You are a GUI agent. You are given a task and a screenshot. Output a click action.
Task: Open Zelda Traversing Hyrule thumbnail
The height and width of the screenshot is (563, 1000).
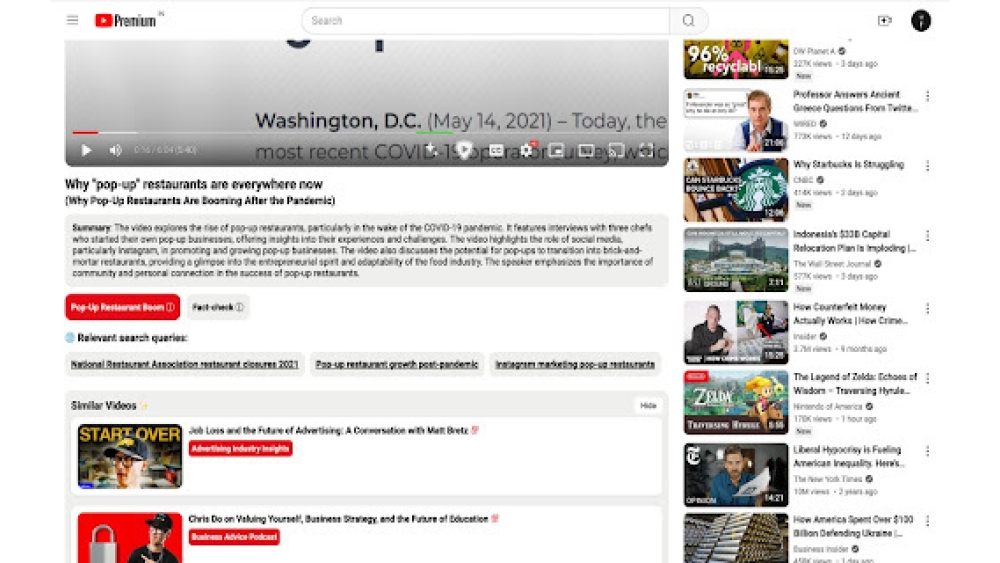tap(736, 402)
